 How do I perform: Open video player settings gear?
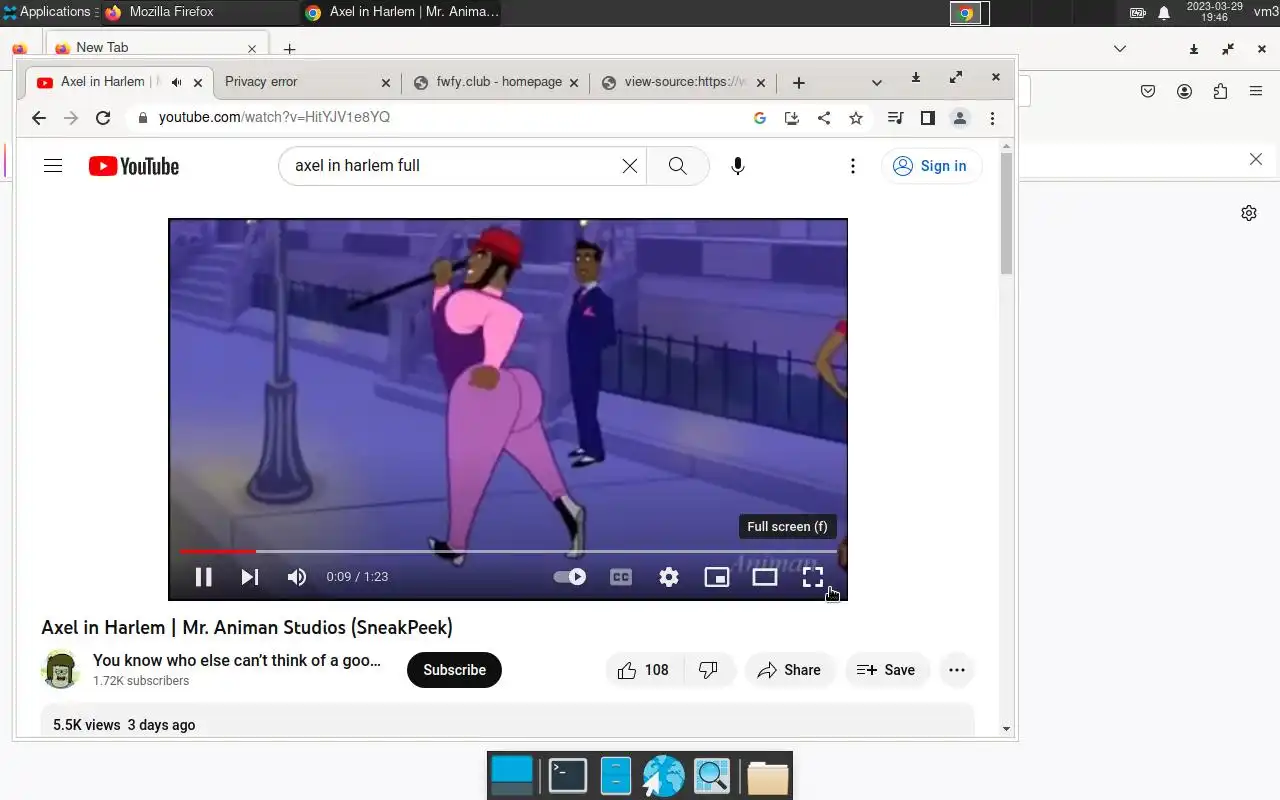(x=669, y=577)
